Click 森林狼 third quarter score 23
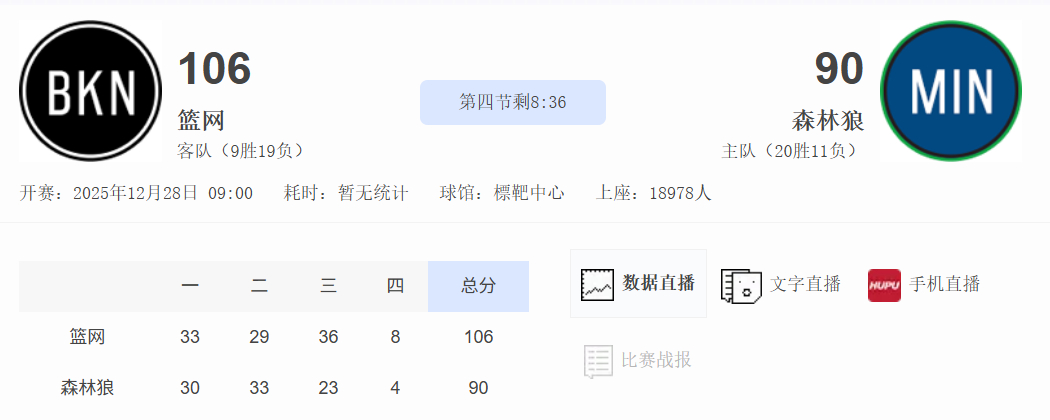Viewport: 1050px width, 420px height. point(328,388)
